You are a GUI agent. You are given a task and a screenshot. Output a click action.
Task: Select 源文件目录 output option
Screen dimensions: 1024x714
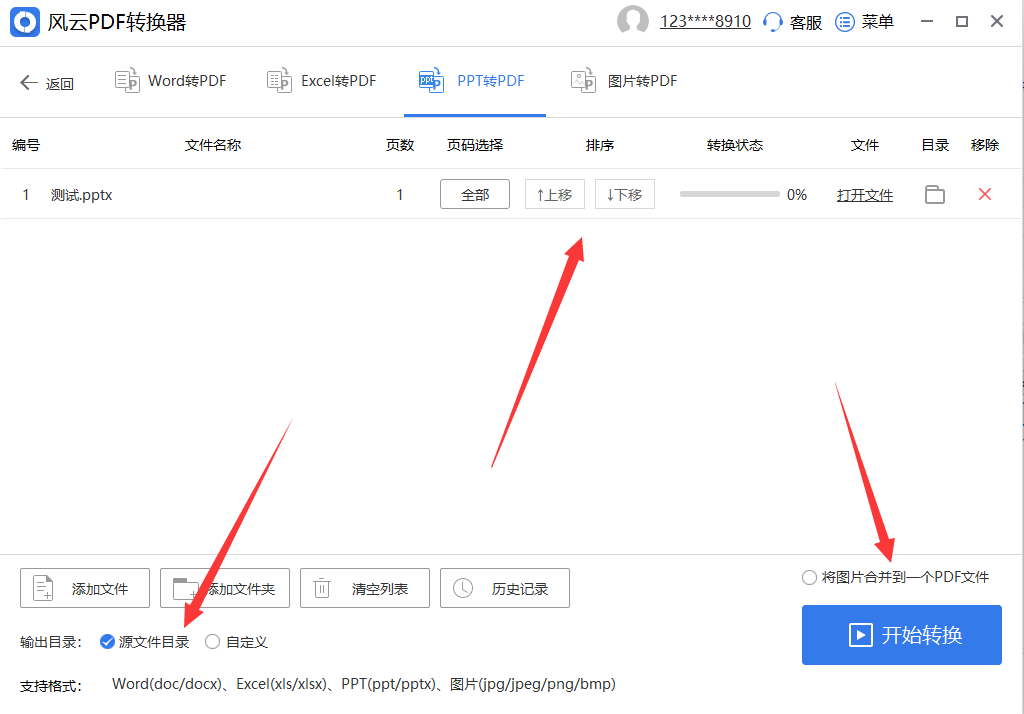click(x=144, y=642)
